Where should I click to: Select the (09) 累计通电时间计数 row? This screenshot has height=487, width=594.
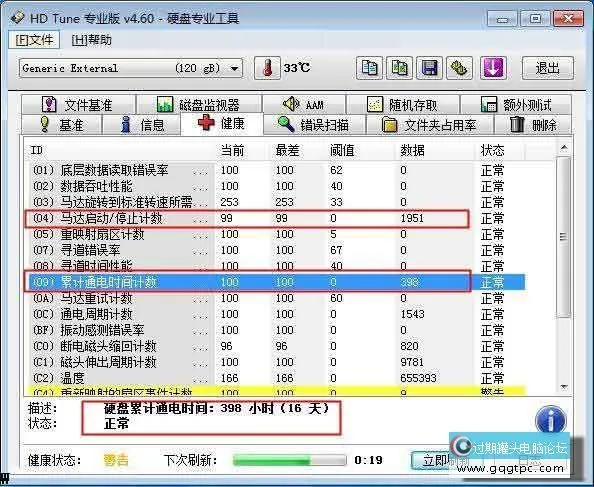pyautogui.click(x=277, y=282)
